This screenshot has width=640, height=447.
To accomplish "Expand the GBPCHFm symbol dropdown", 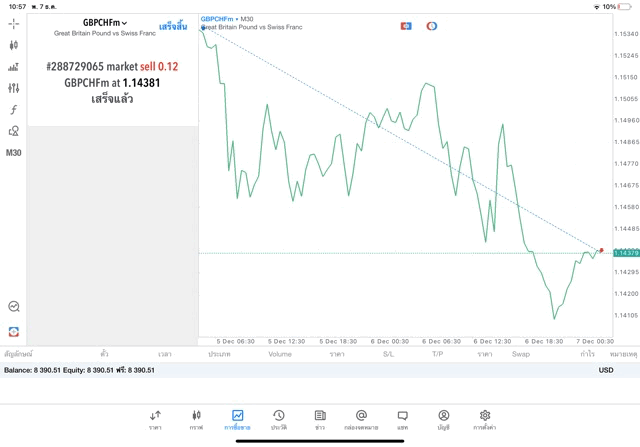I will pyautogui.click(x=105, y=23).
